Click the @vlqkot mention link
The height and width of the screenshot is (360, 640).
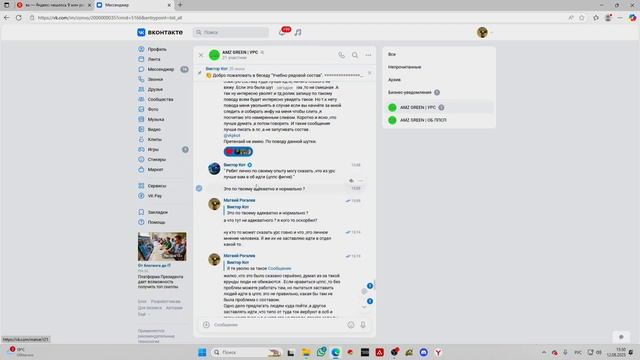coord(232,136)
